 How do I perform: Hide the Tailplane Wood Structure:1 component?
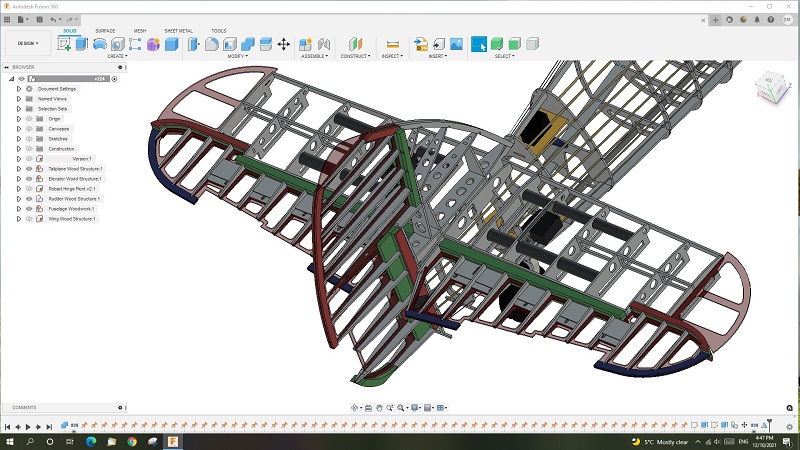tap(29, 169)
